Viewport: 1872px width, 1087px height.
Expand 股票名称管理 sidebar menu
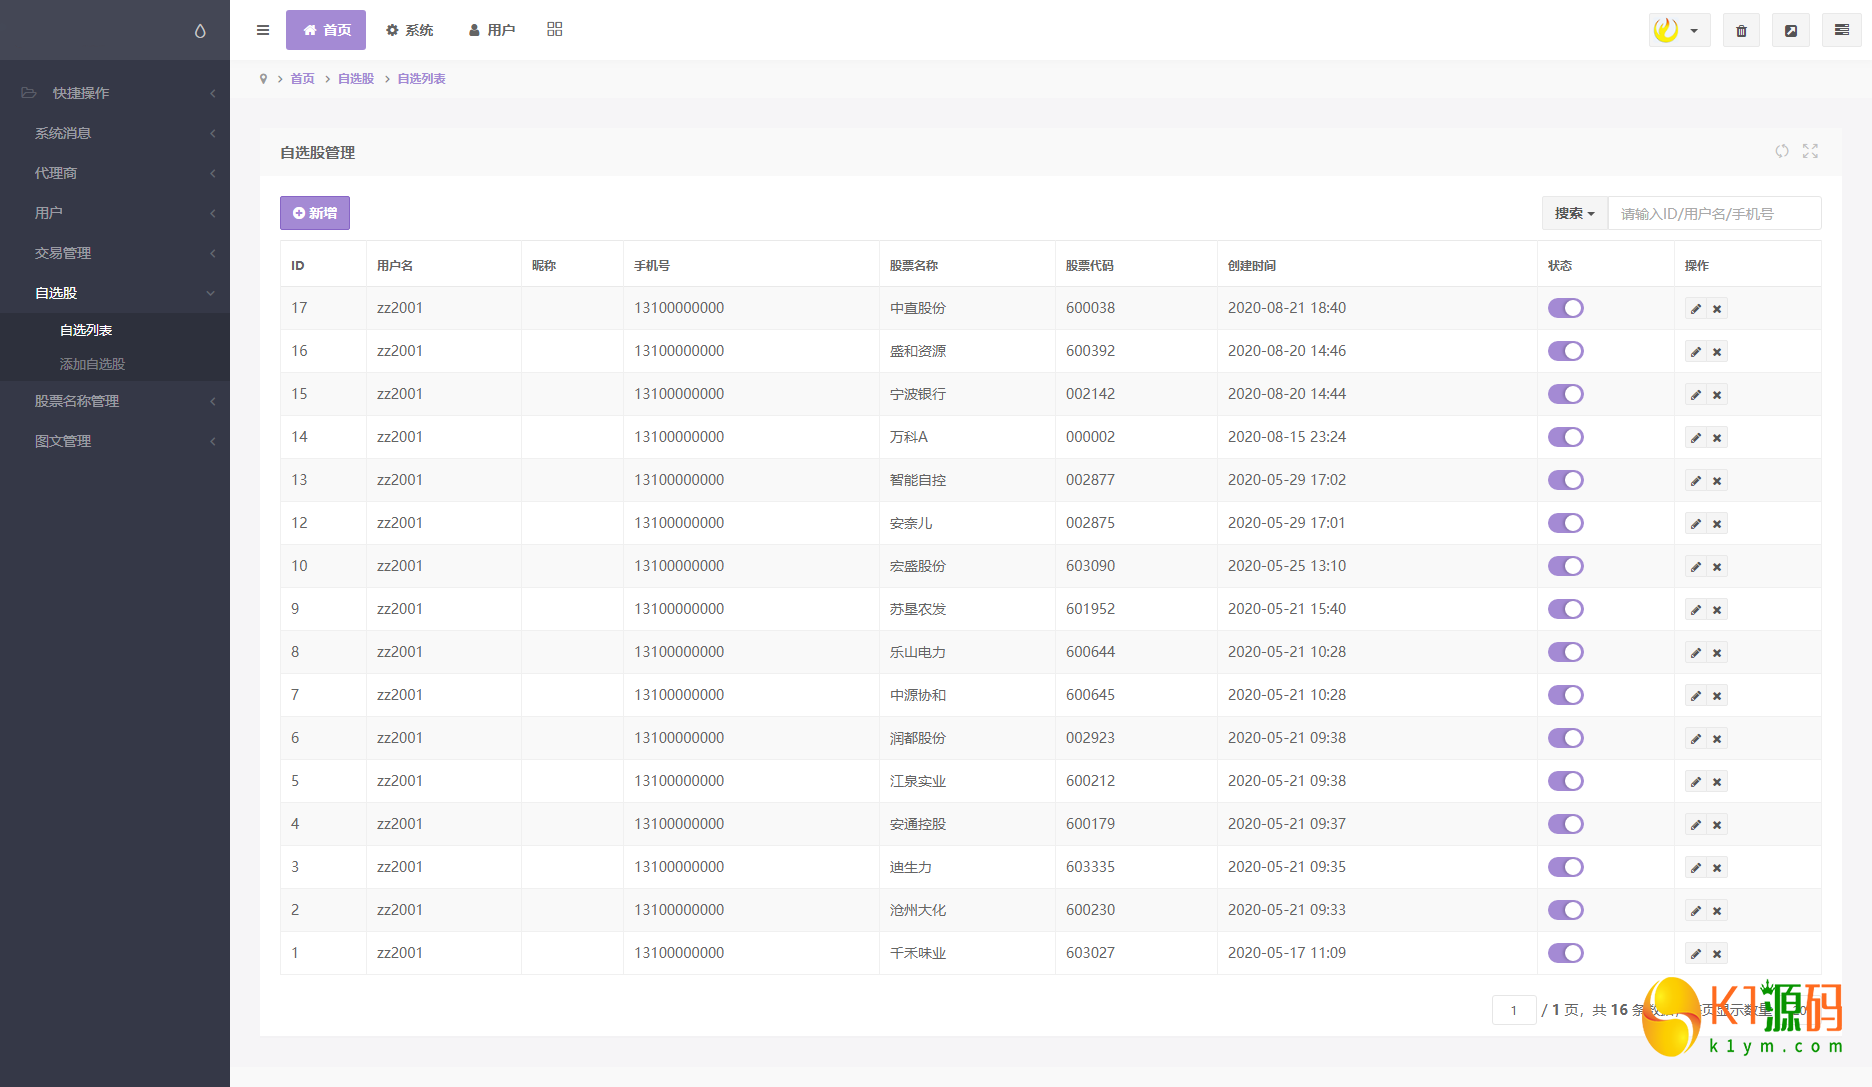115,401
